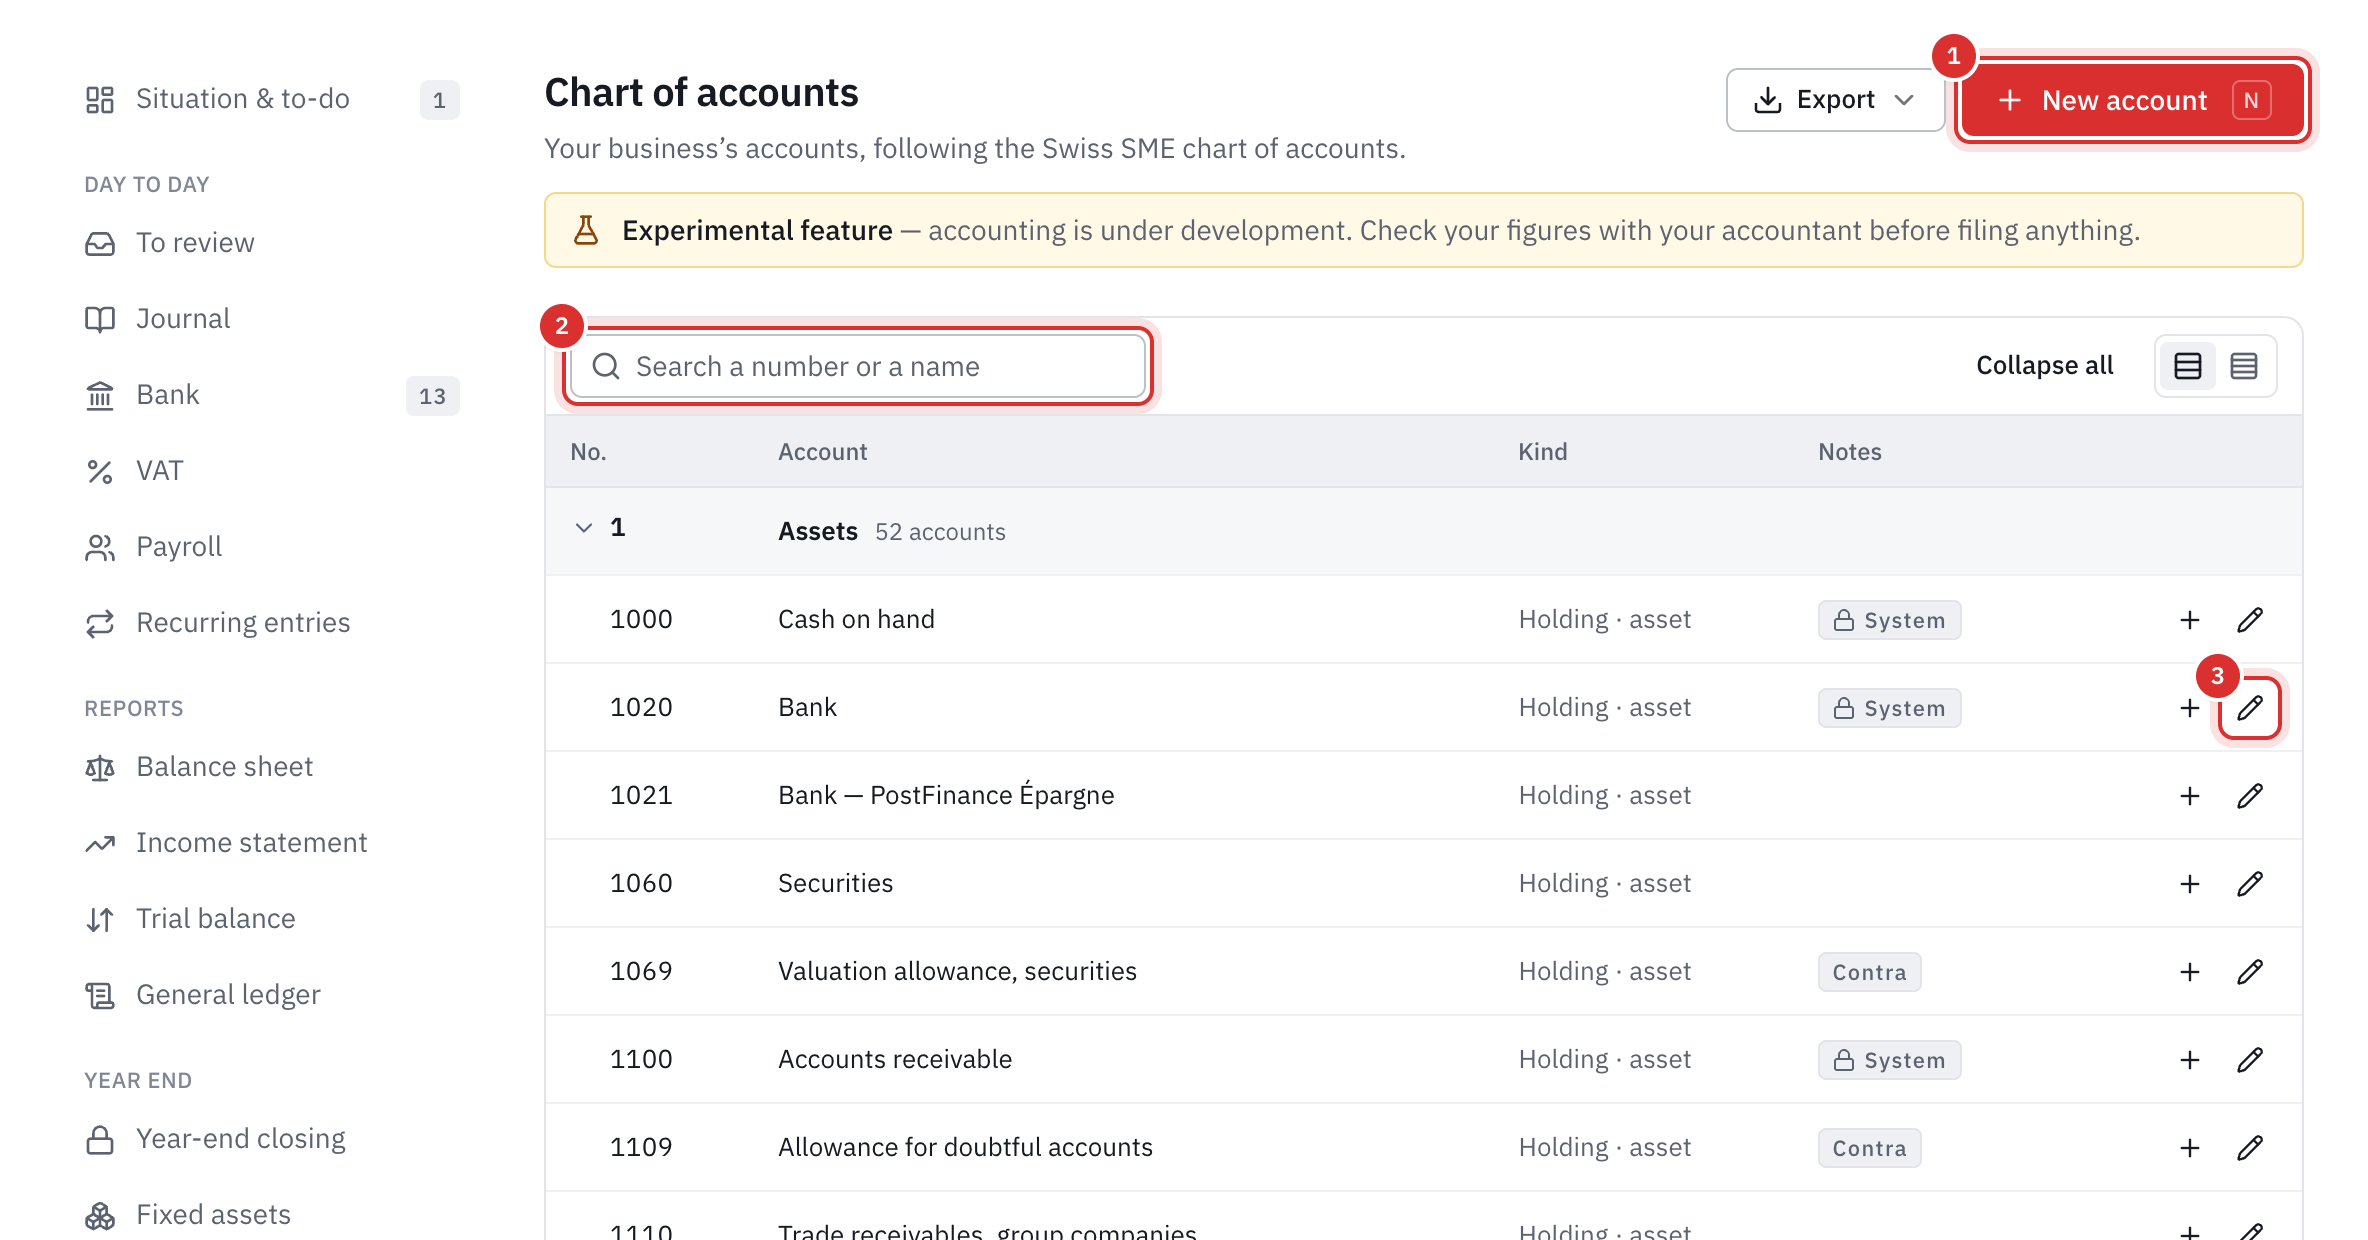Click plus icon in Accounts receivable row
The height and width of the screenshot is (1240, 2368).
tap(2189, 1060)
